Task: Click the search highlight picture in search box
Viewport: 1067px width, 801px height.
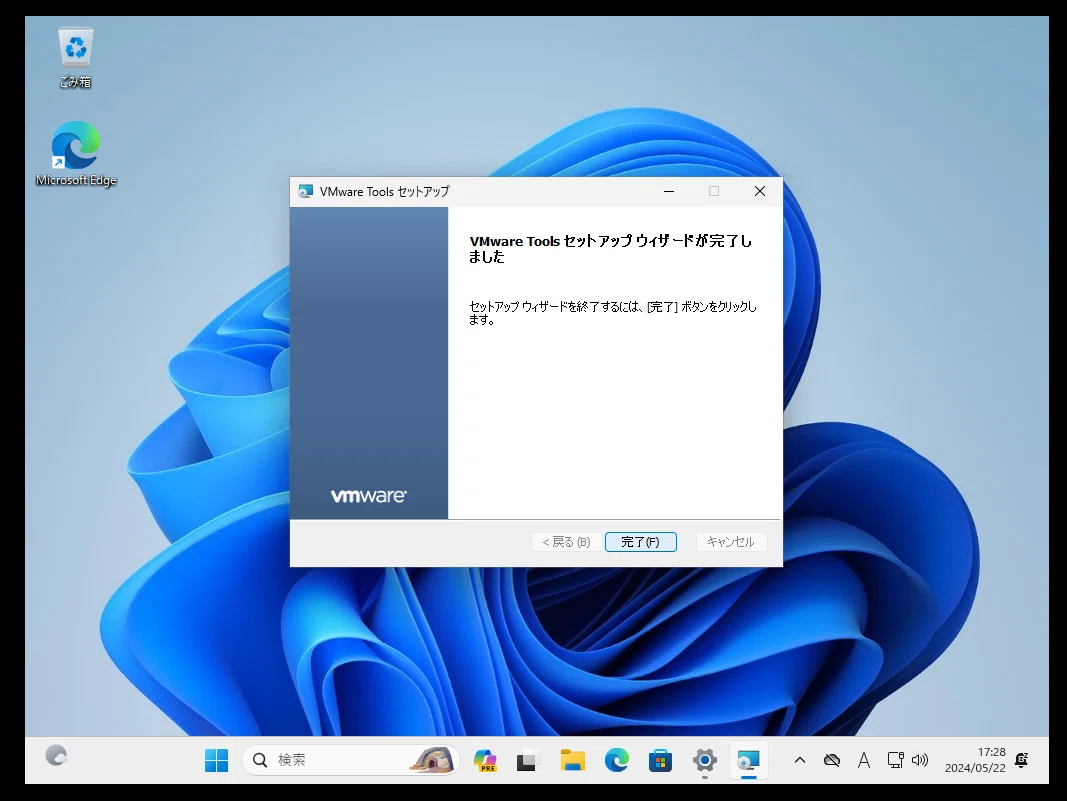Action: pyautogui.click(x=433, y=760)
